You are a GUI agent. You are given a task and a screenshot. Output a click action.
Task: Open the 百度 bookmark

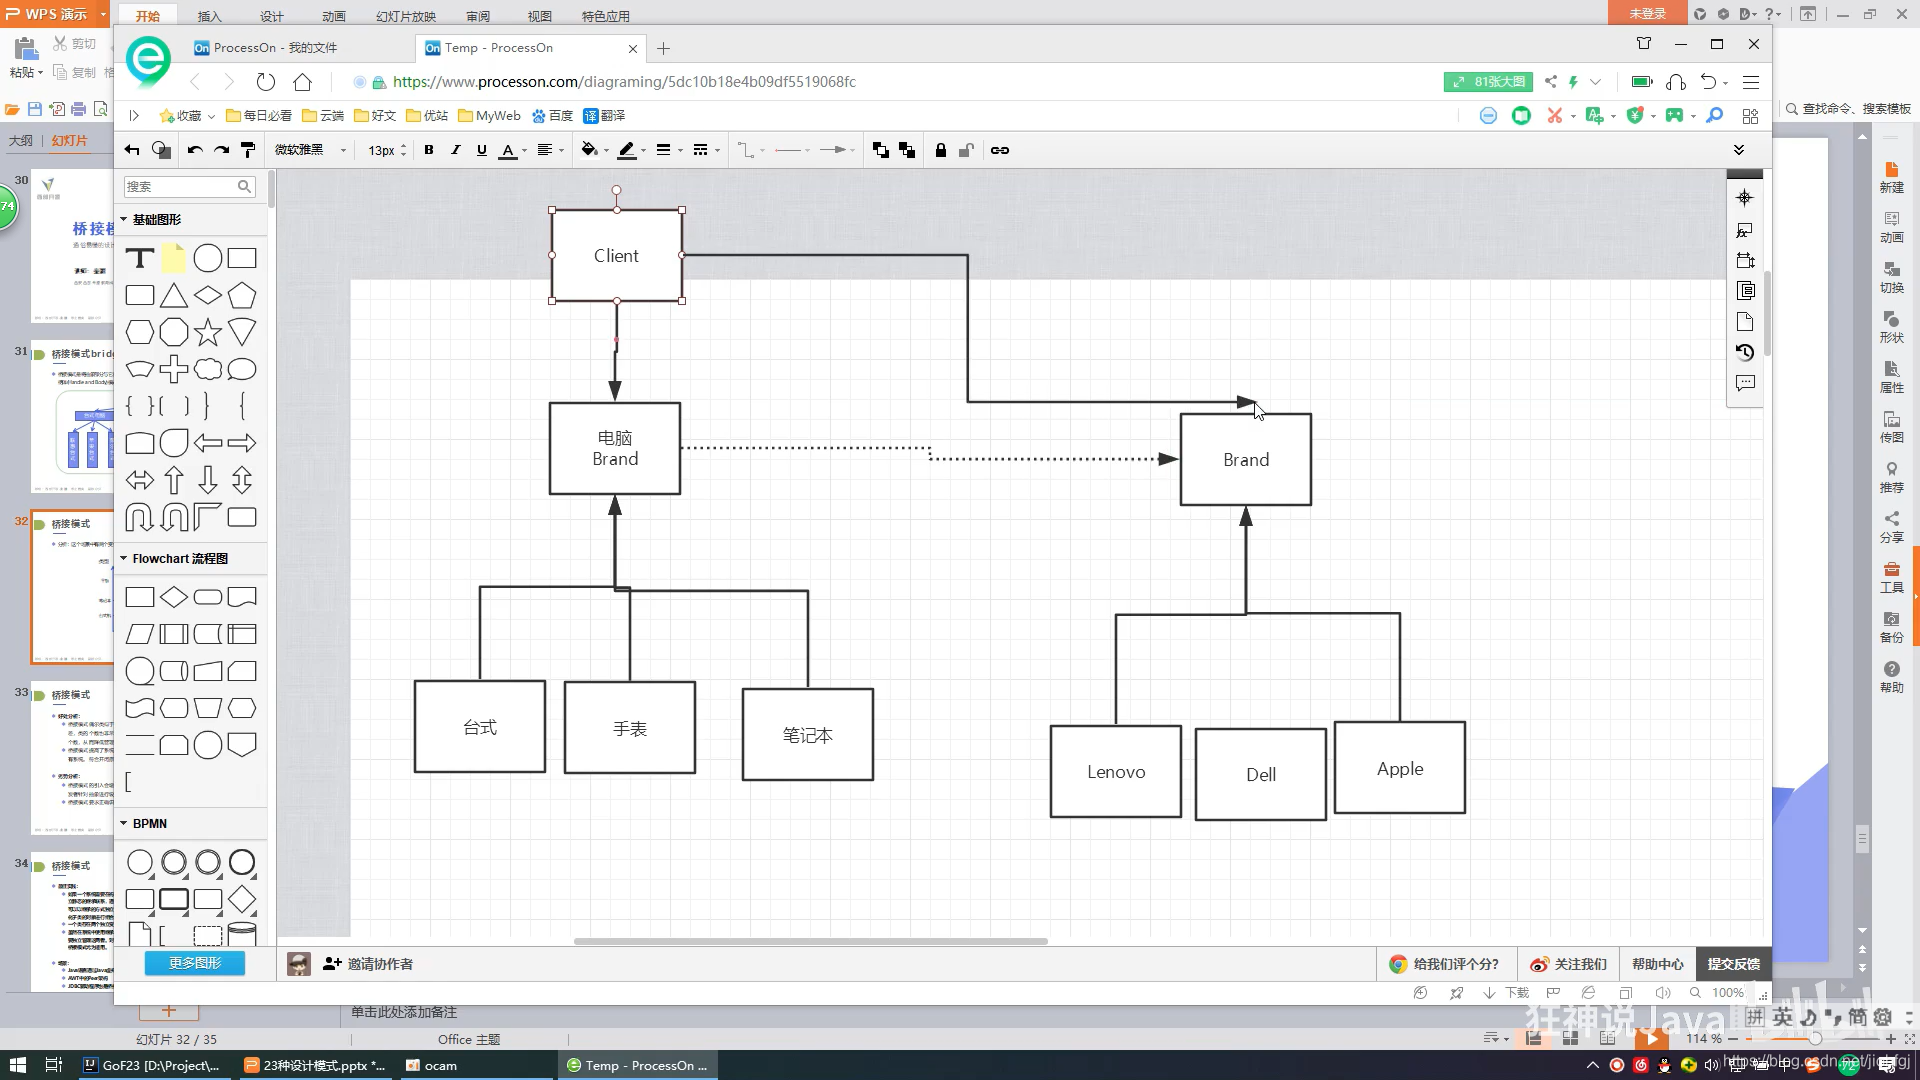click(552, 116)
